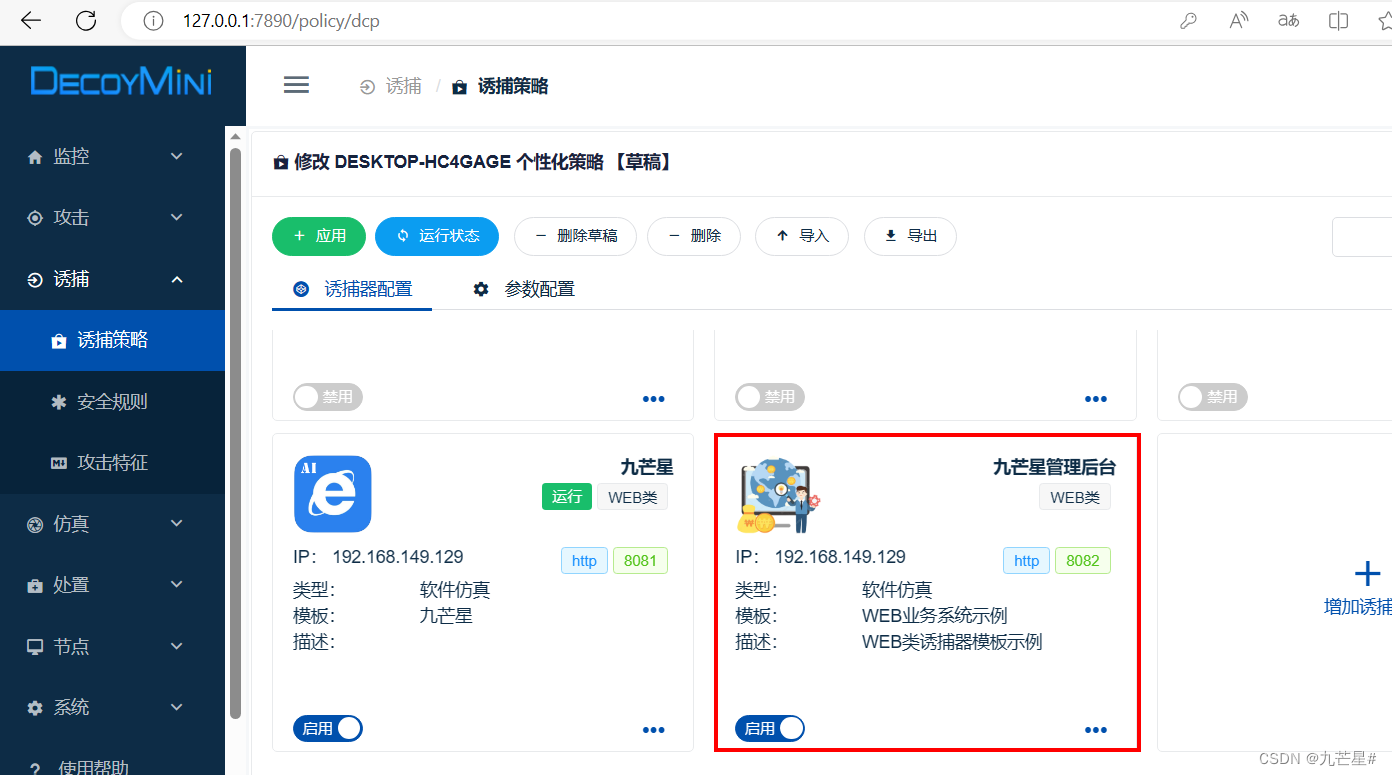The width and height of the screenshot is (1392, 775).
Task: Expand the 仿真 sidebar menu
Action: pyautogui.click(x=112, y=524)
